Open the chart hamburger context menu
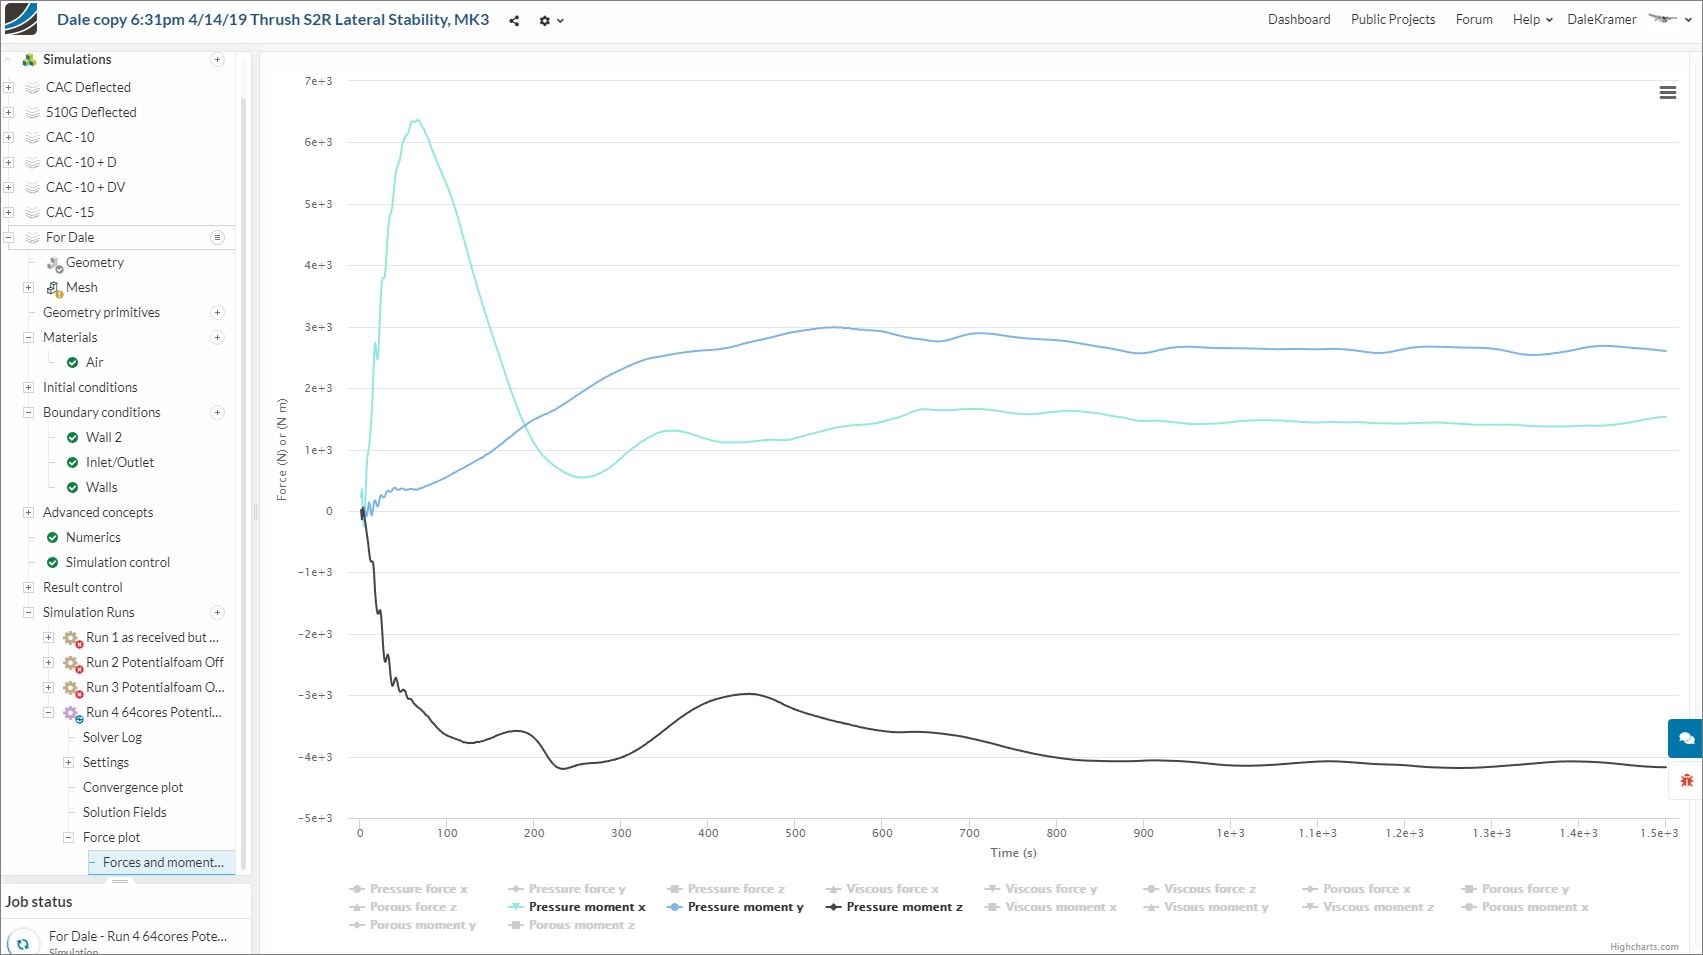 [1667, 93]
